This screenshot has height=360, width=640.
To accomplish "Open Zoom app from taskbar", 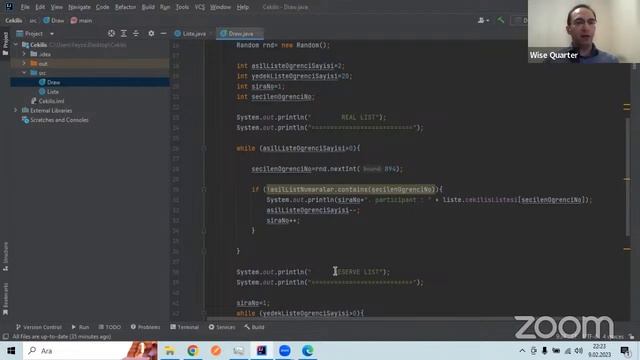I will tap(285, 351).
